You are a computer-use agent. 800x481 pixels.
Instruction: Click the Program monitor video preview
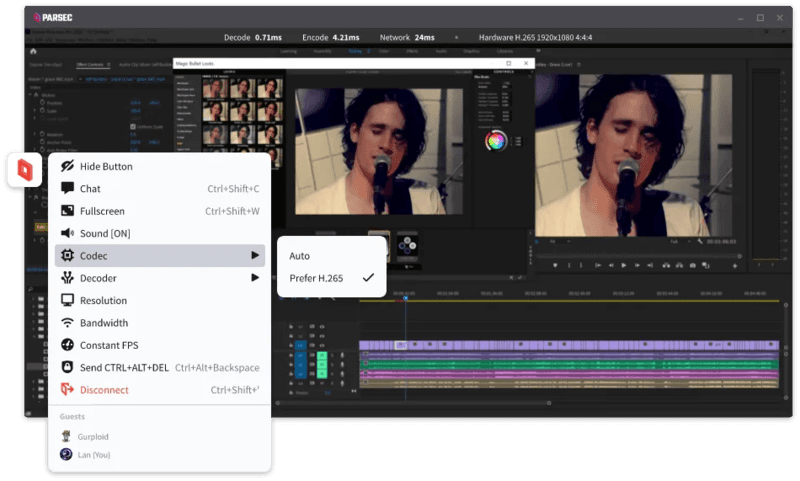[633, 156]
